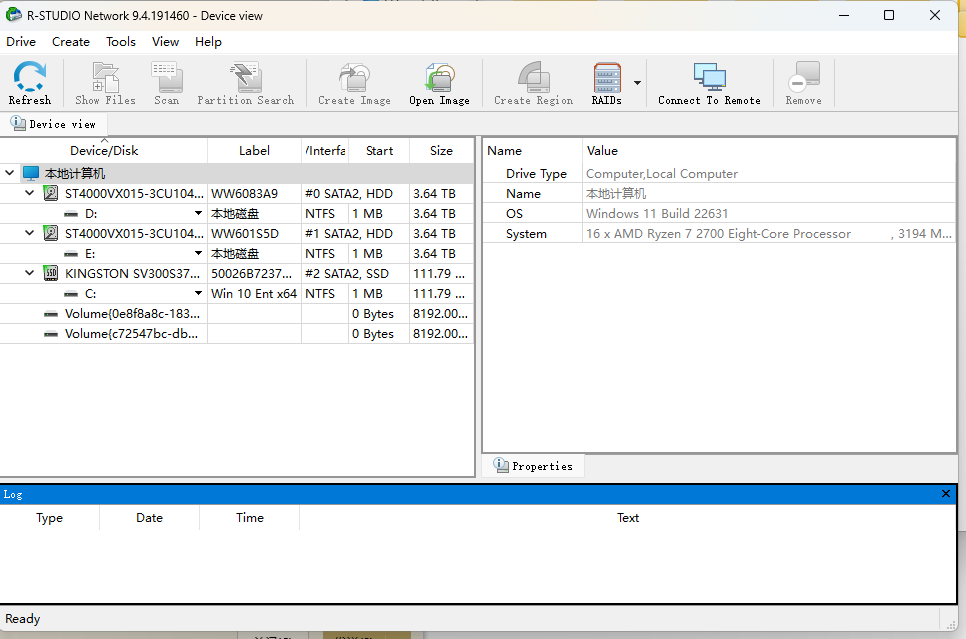Click the Log Type column header
Viewport: 966px width, 639px height.
click(x=49, y=518)
